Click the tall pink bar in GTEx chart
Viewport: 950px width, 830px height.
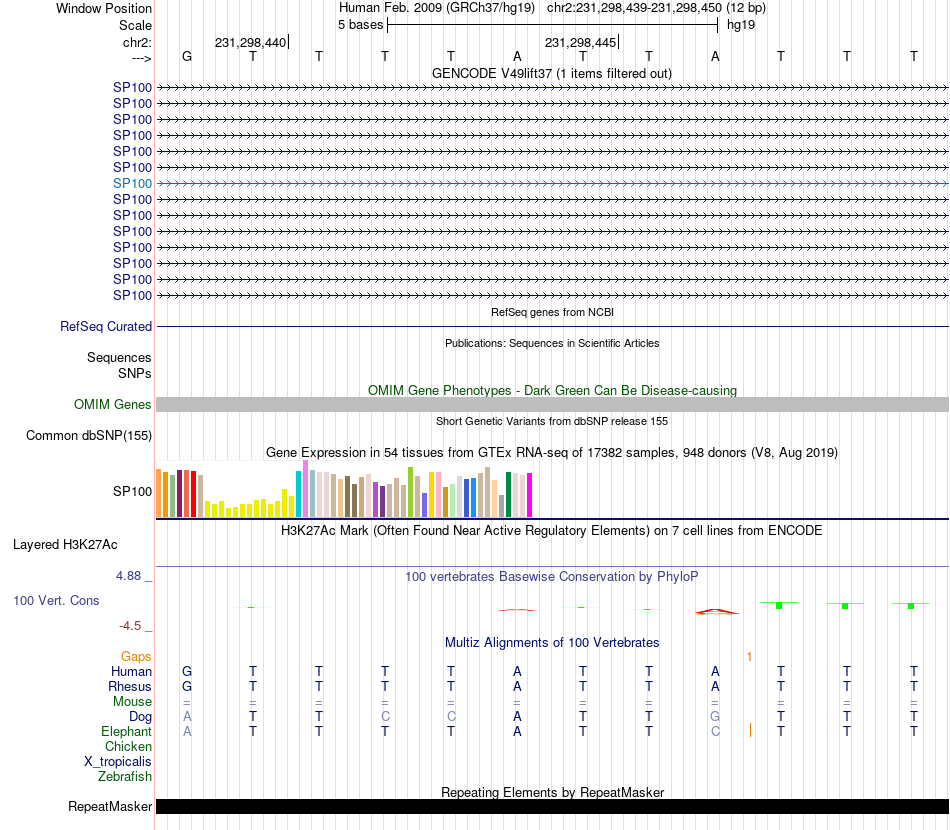305,489
